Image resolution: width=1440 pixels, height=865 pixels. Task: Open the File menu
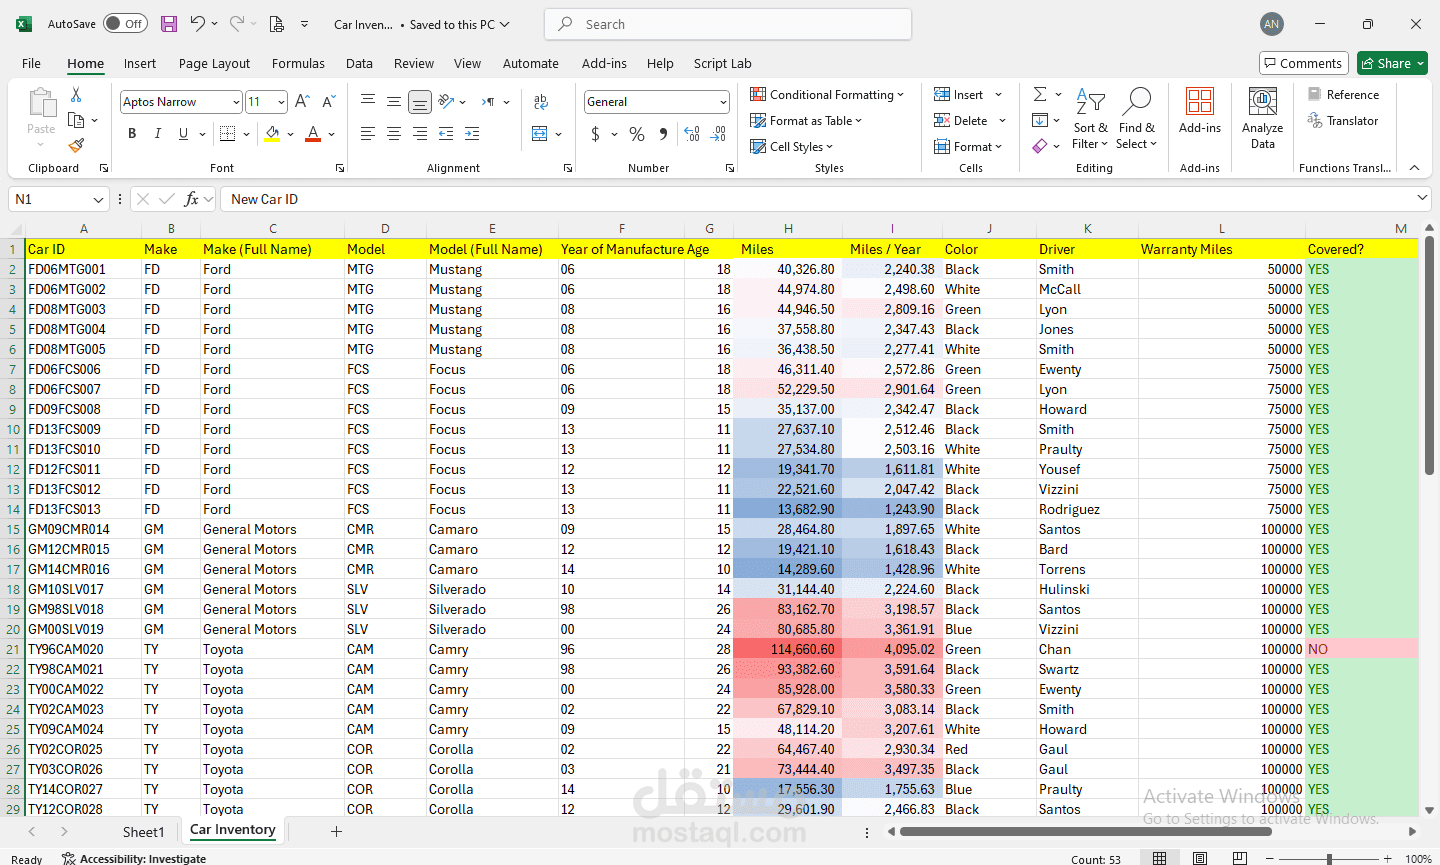pyautogui.click(x=31, y=63)
